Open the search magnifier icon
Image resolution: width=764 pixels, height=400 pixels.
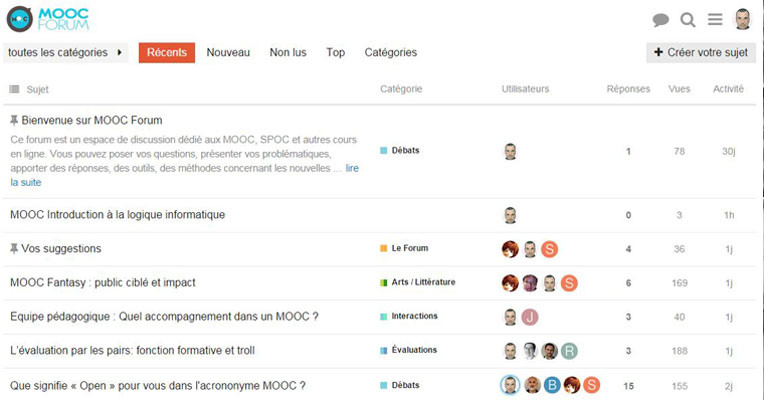[x=688, y=20]
